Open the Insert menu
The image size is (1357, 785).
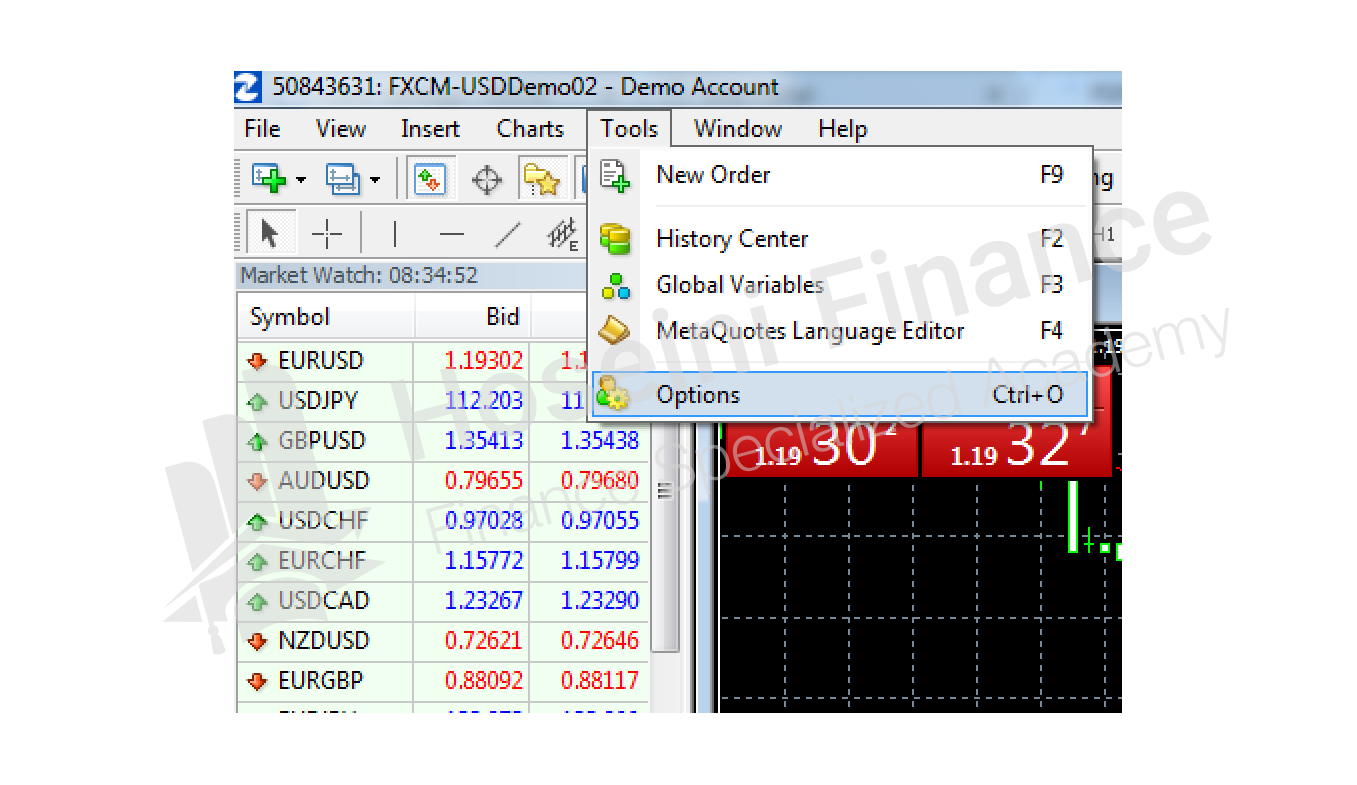point(430,129)
